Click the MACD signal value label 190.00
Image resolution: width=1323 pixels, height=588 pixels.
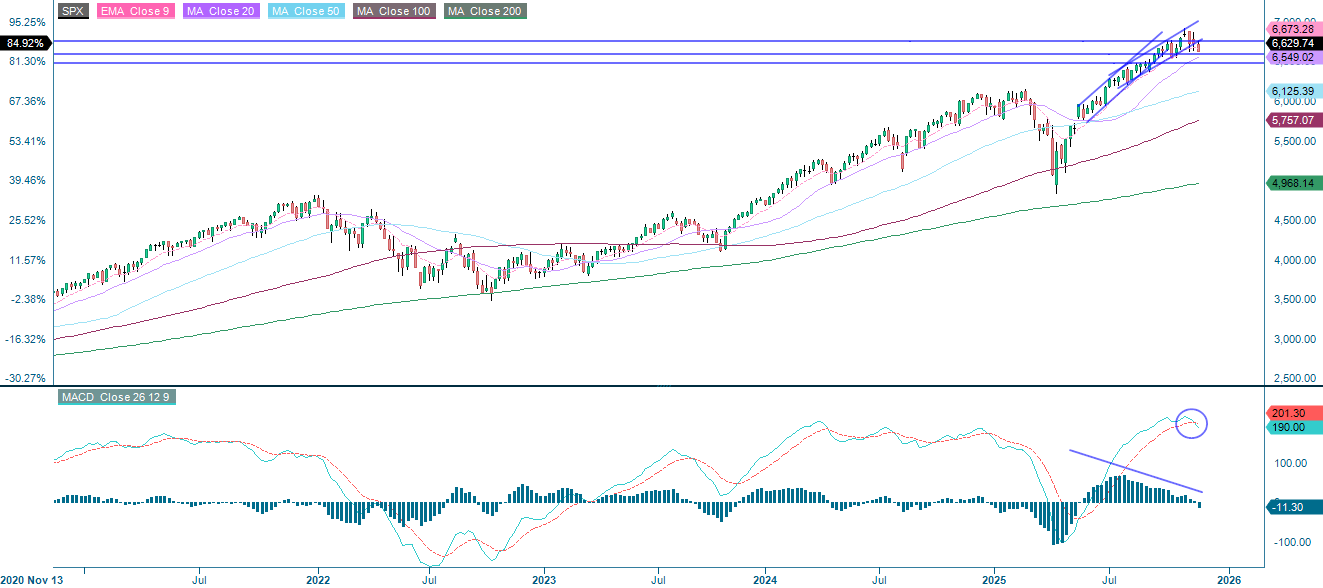click(1289, 427)
